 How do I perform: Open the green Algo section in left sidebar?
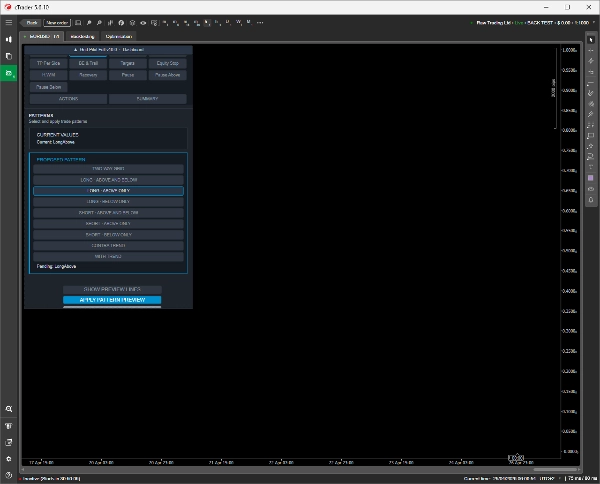(8, 73)
